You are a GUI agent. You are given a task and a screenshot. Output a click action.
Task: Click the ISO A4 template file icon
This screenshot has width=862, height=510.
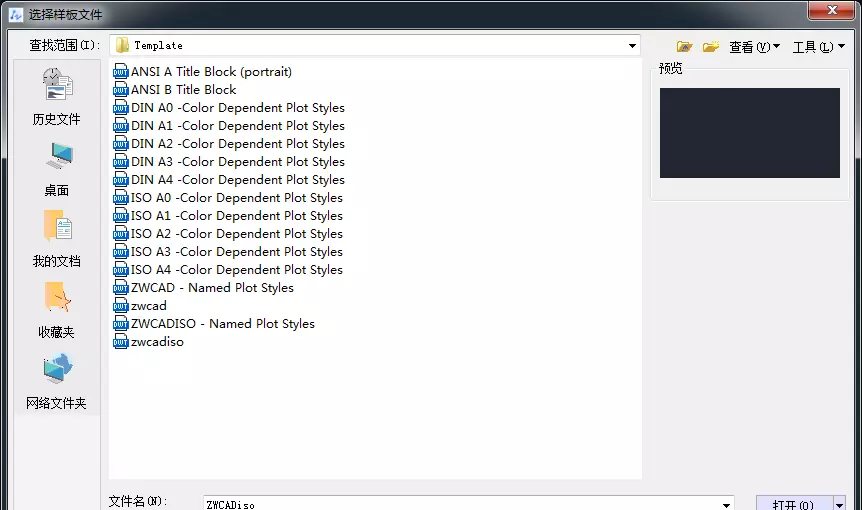point(120,270)
